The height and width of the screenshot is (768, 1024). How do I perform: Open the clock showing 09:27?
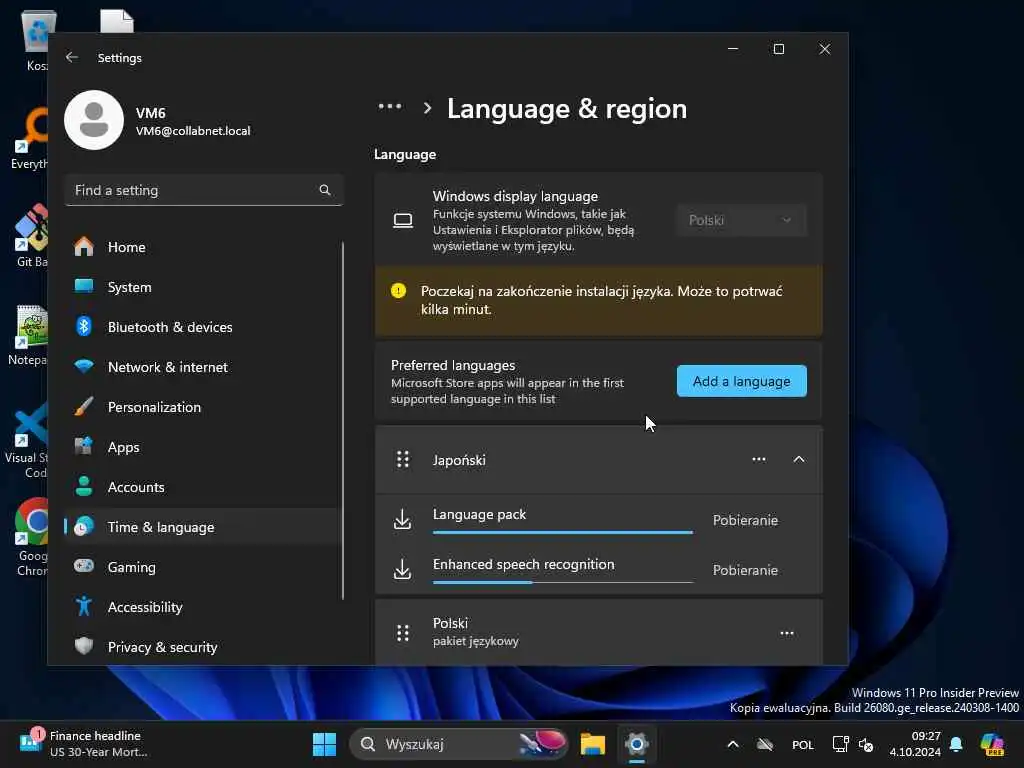coord(915,744)
